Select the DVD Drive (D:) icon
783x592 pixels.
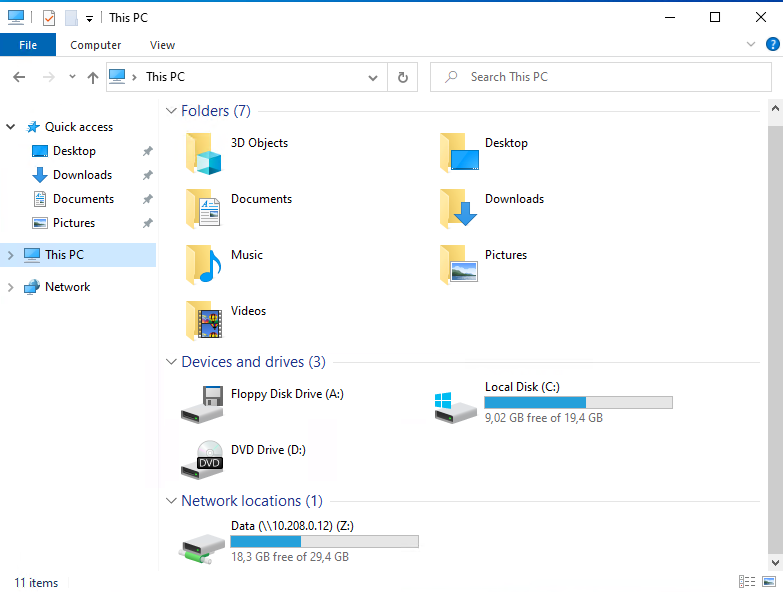(202, 460)
